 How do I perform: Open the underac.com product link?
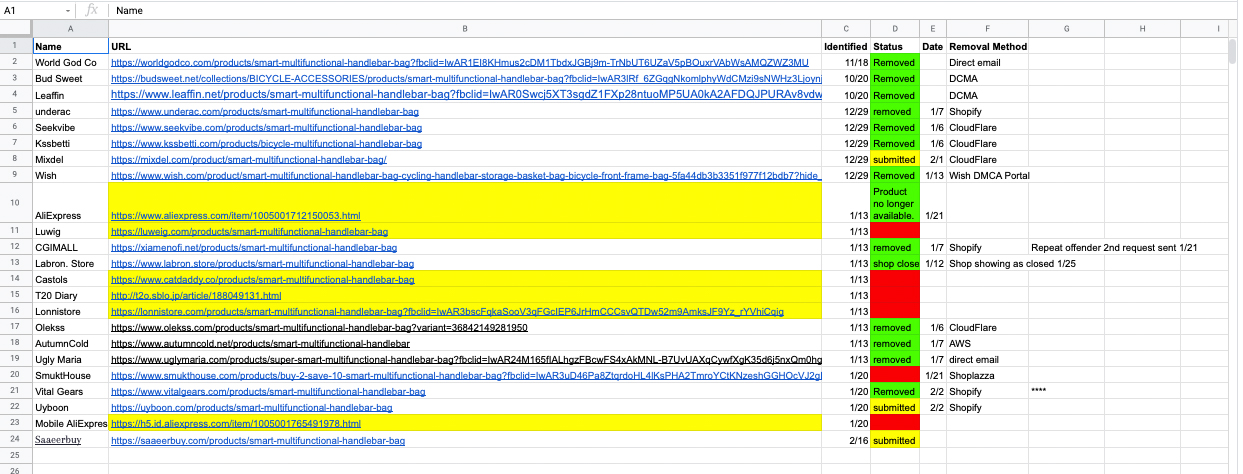pyautogui.click(x=265, y=112)
